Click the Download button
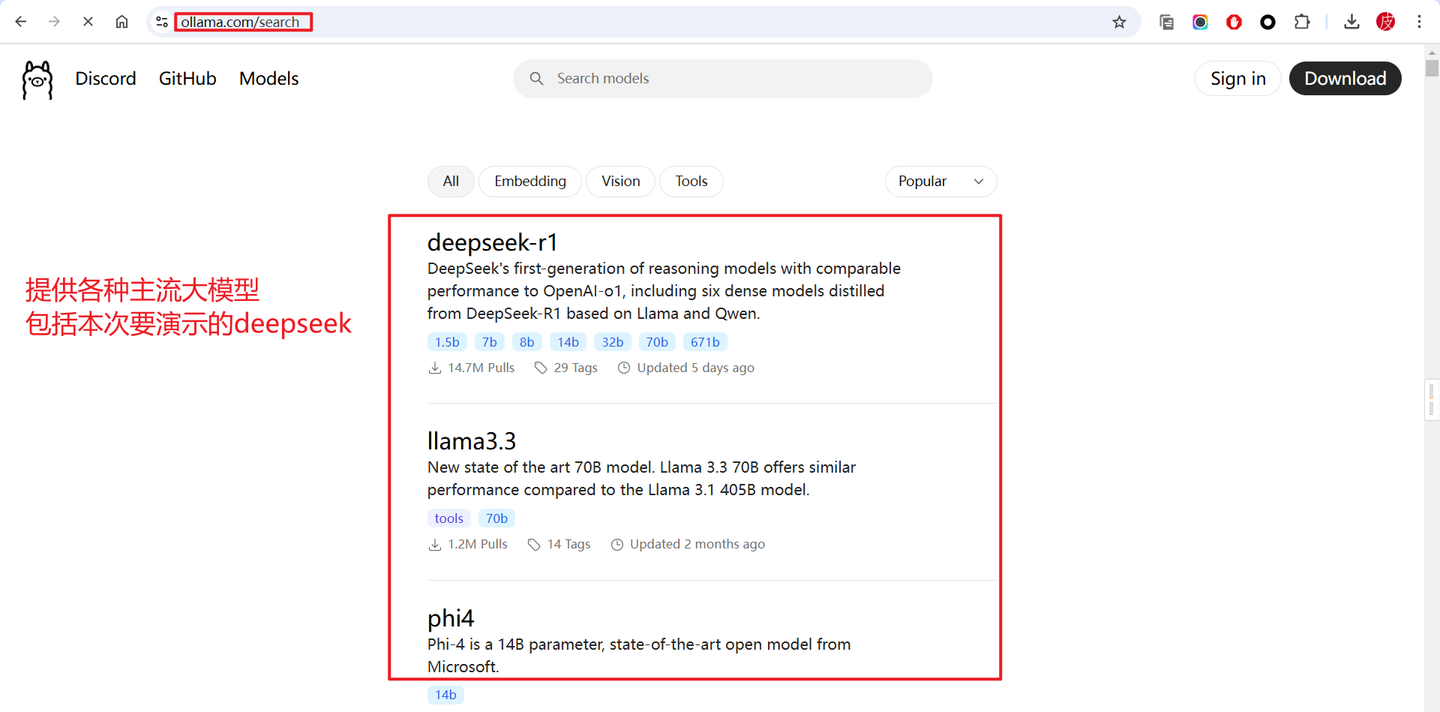Viewport: 1440px width, 712px height. click(1345, 78)
